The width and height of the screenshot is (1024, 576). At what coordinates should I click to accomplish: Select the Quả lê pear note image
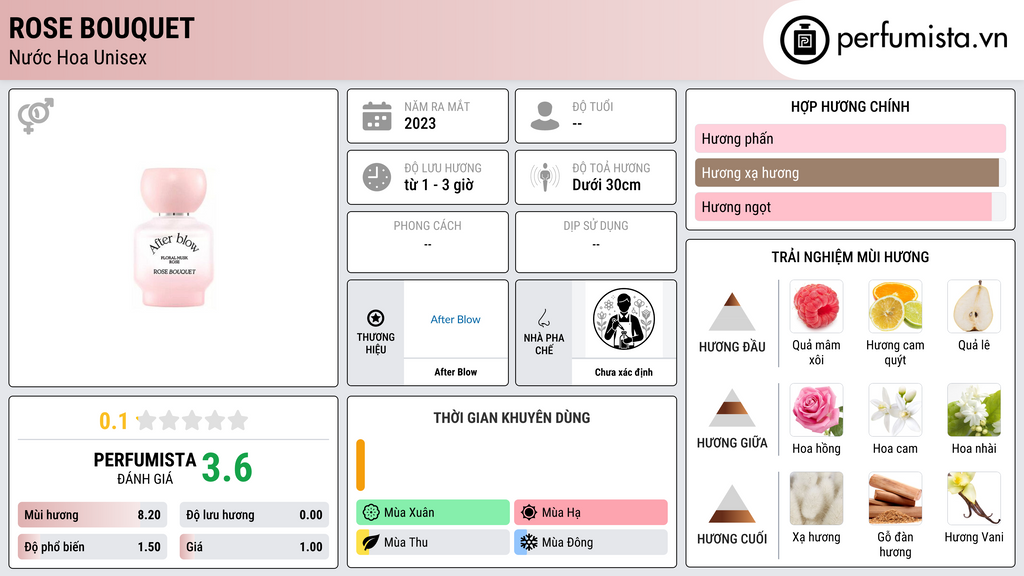pyautogui.click(x=974, y=306)
